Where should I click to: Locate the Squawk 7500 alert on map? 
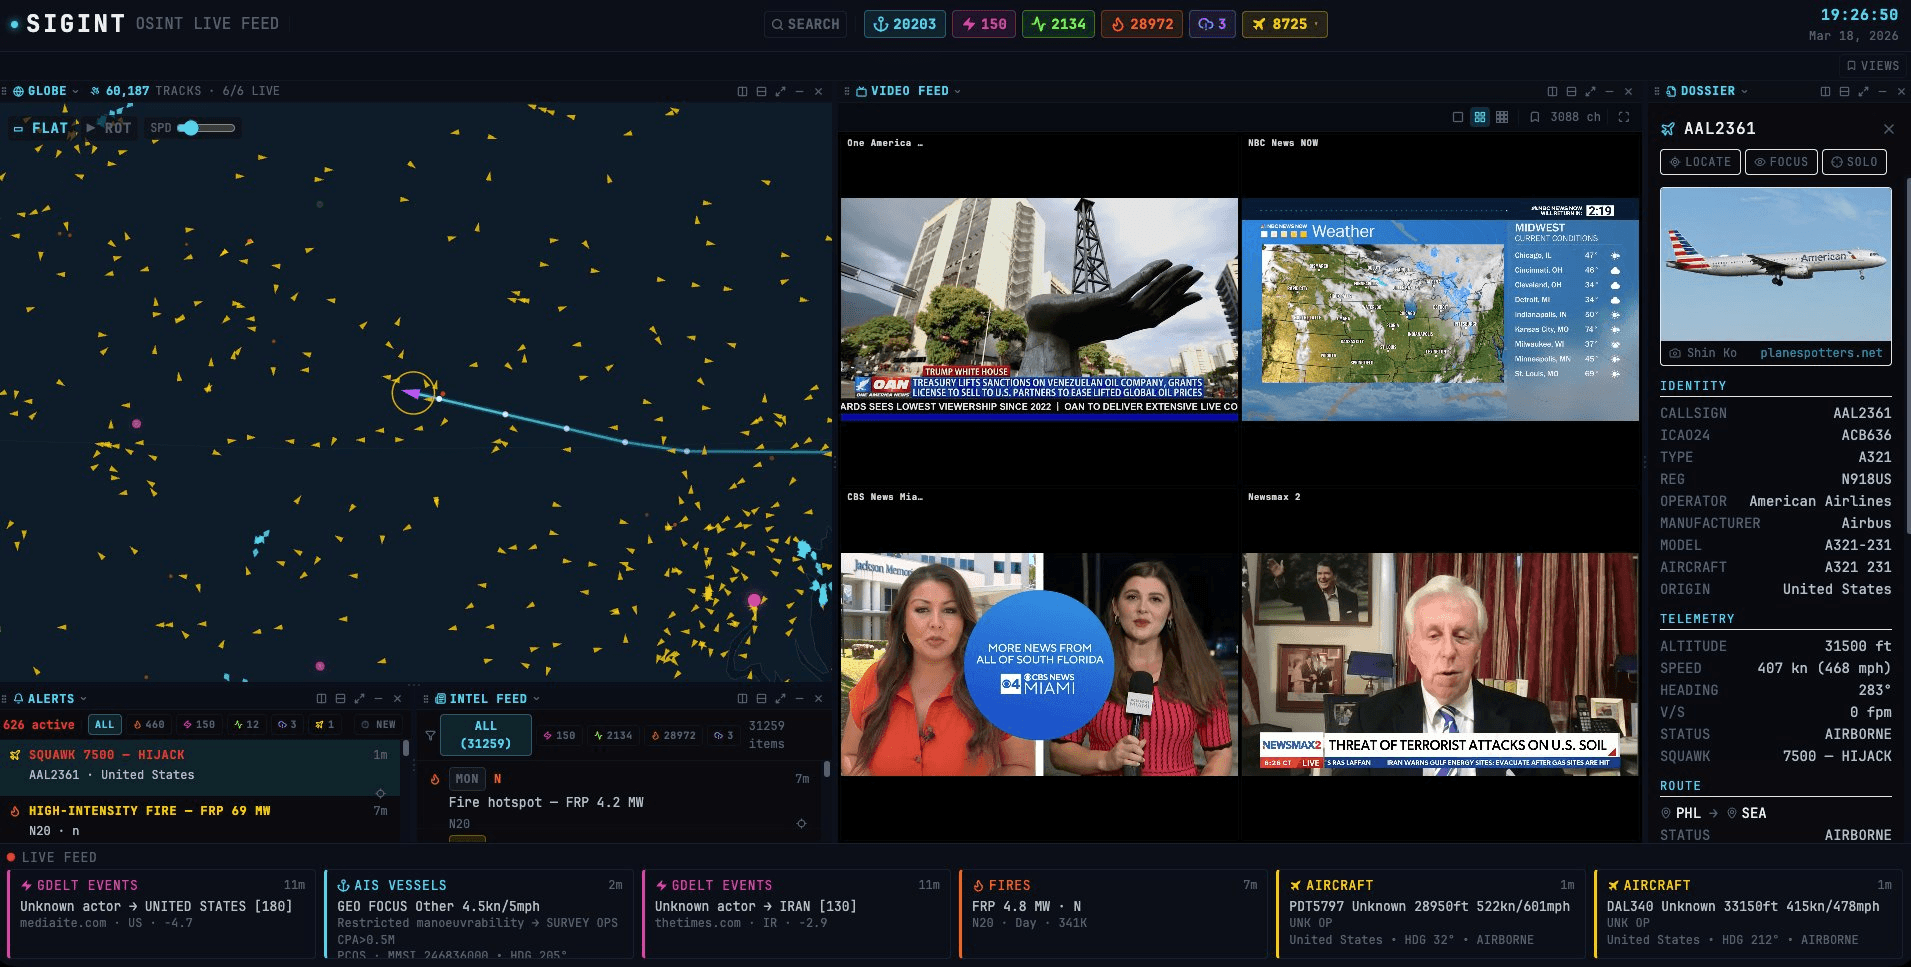pyautogui.click(x=380, y=793)
